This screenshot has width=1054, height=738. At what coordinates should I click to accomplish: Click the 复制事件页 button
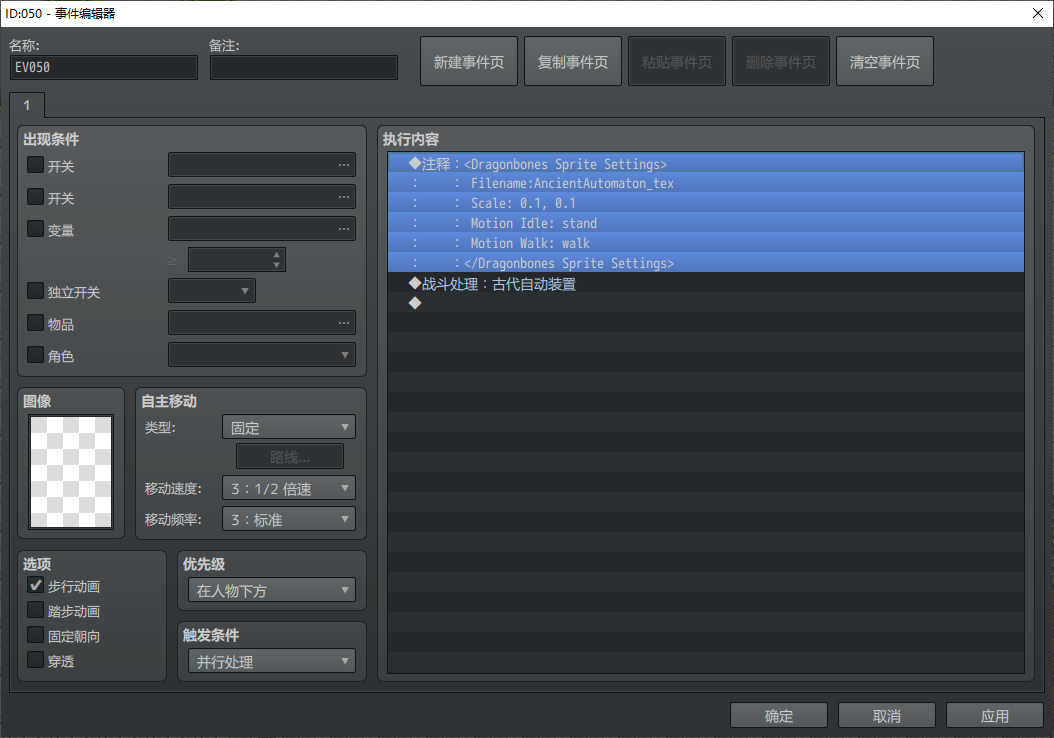click(x=573, y=62)
